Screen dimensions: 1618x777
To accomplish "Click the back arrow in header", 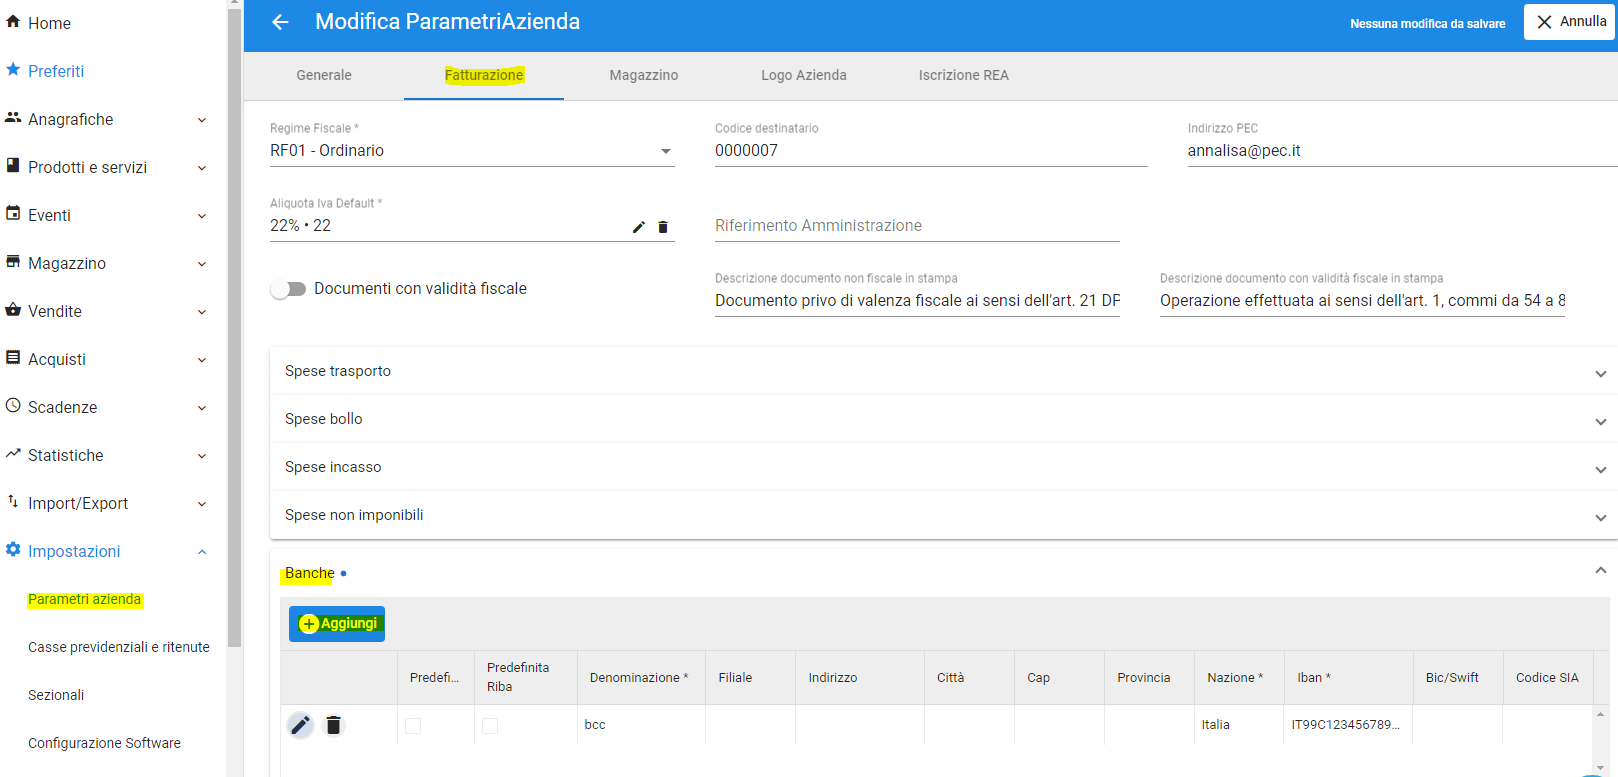I will 280,22.
